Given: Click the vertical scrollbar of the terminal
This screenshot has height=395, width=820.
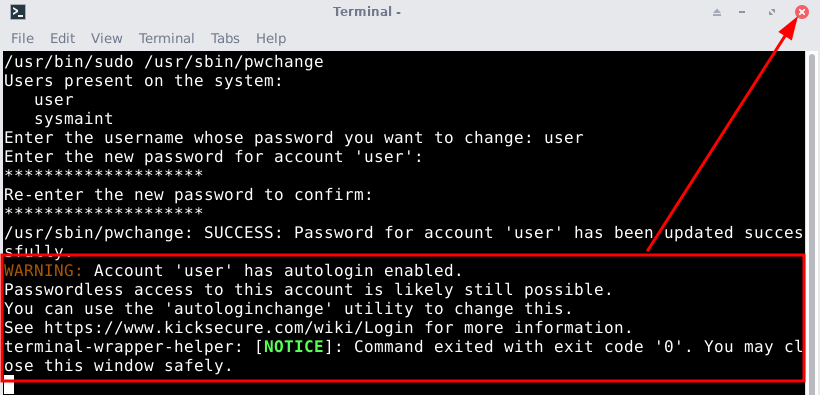Looking at the screenshot, I should [812, 222].
